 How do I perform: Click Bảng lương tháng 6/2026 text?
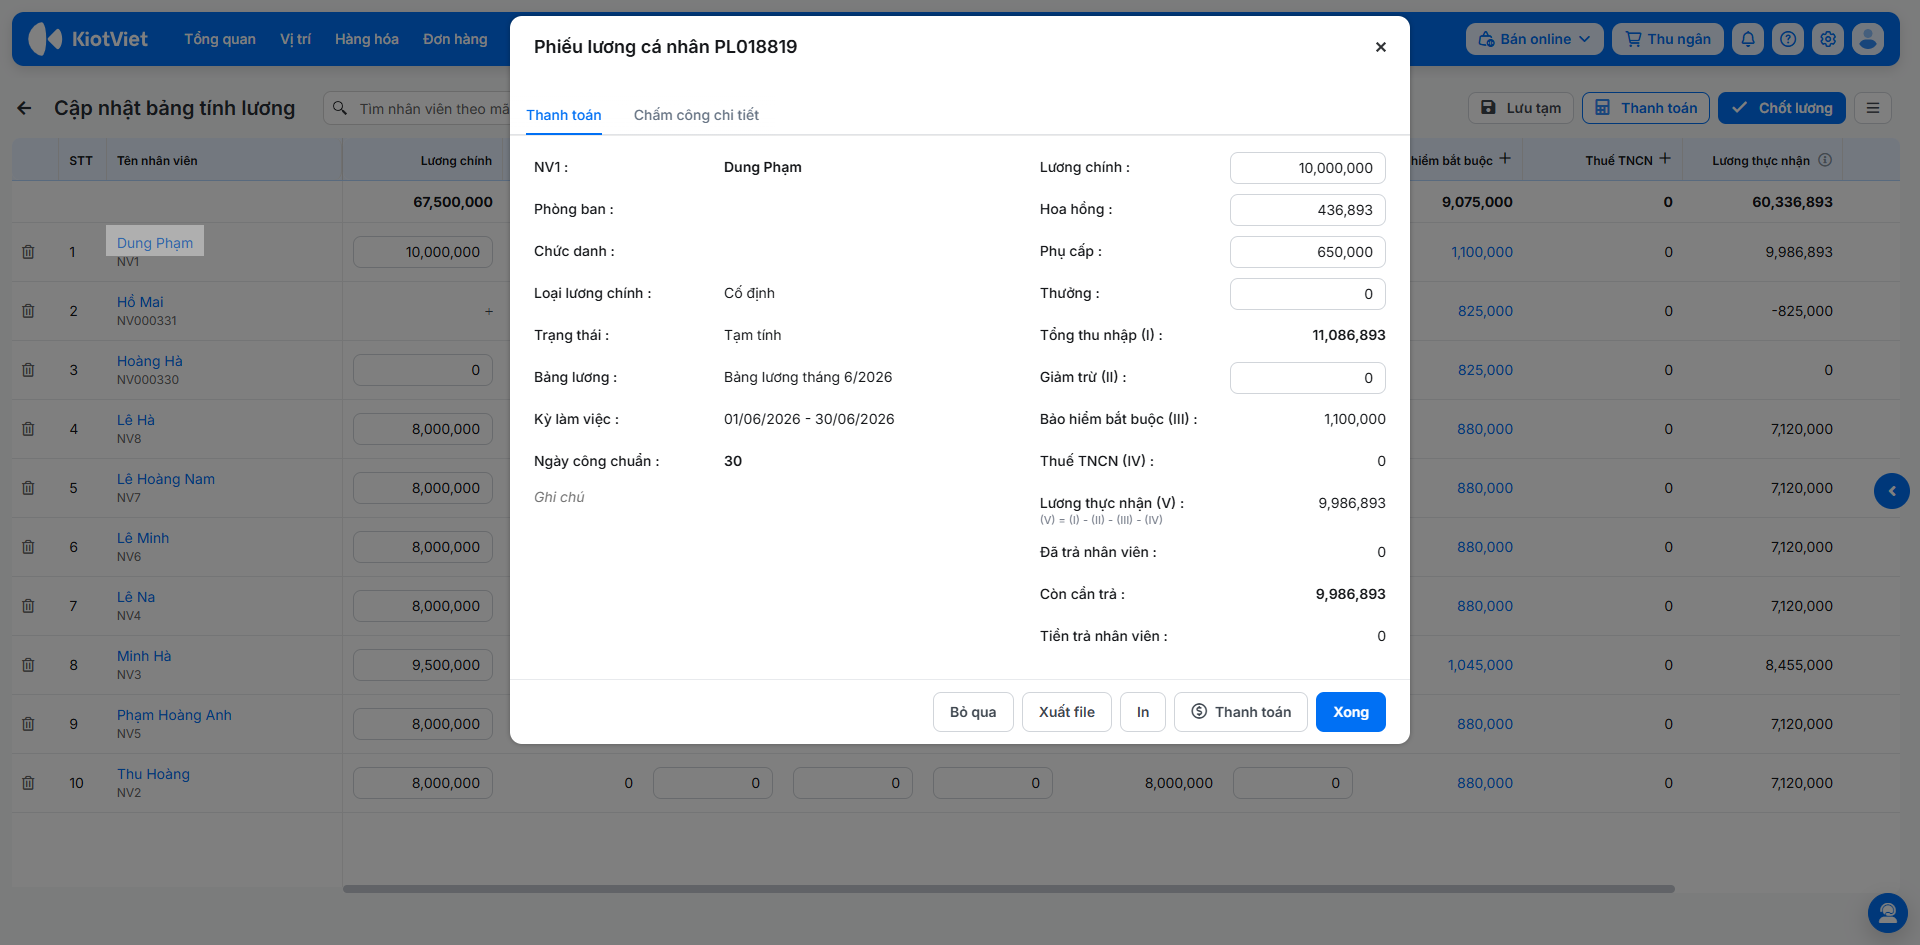(x=808, y=377)
